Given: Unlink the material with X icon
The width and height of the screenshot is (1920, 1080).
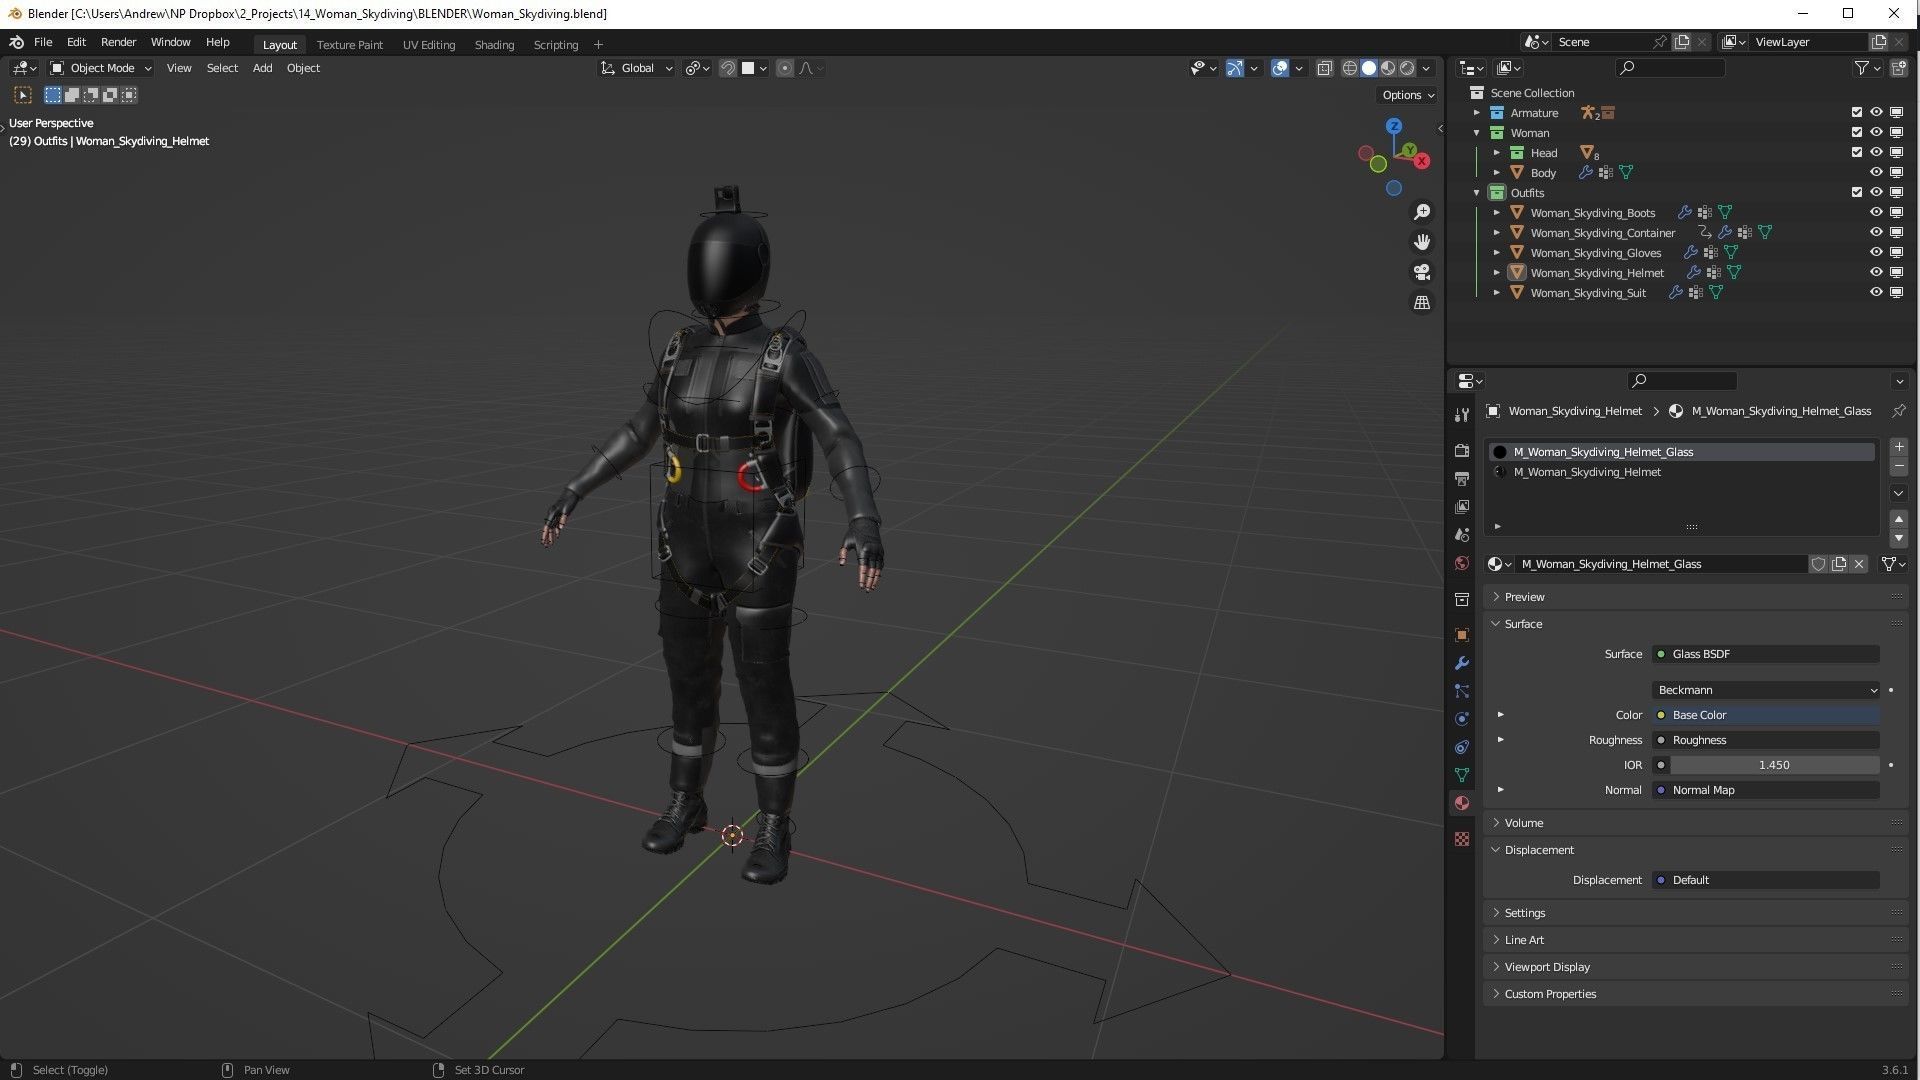Looking at the screenshot, I should click(x=1859, y=564).
